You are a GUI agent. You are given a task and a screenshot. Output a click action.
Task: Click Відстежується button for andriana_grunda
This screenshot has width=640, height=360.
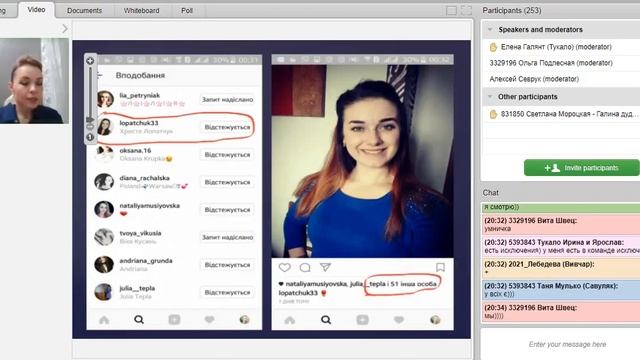coord(227,264)
